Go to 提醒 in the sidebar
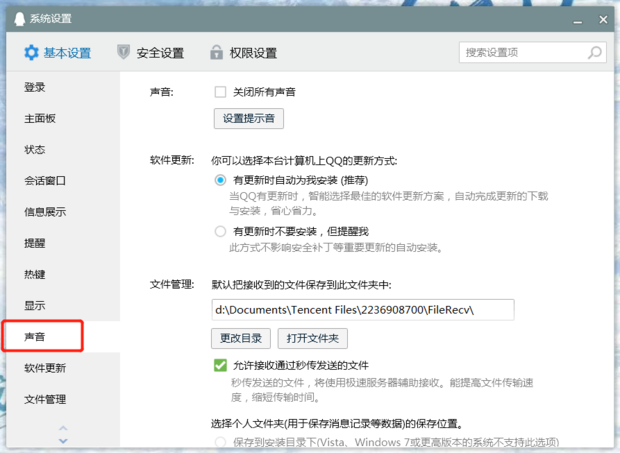620x453 pixels. click(35, 243)
